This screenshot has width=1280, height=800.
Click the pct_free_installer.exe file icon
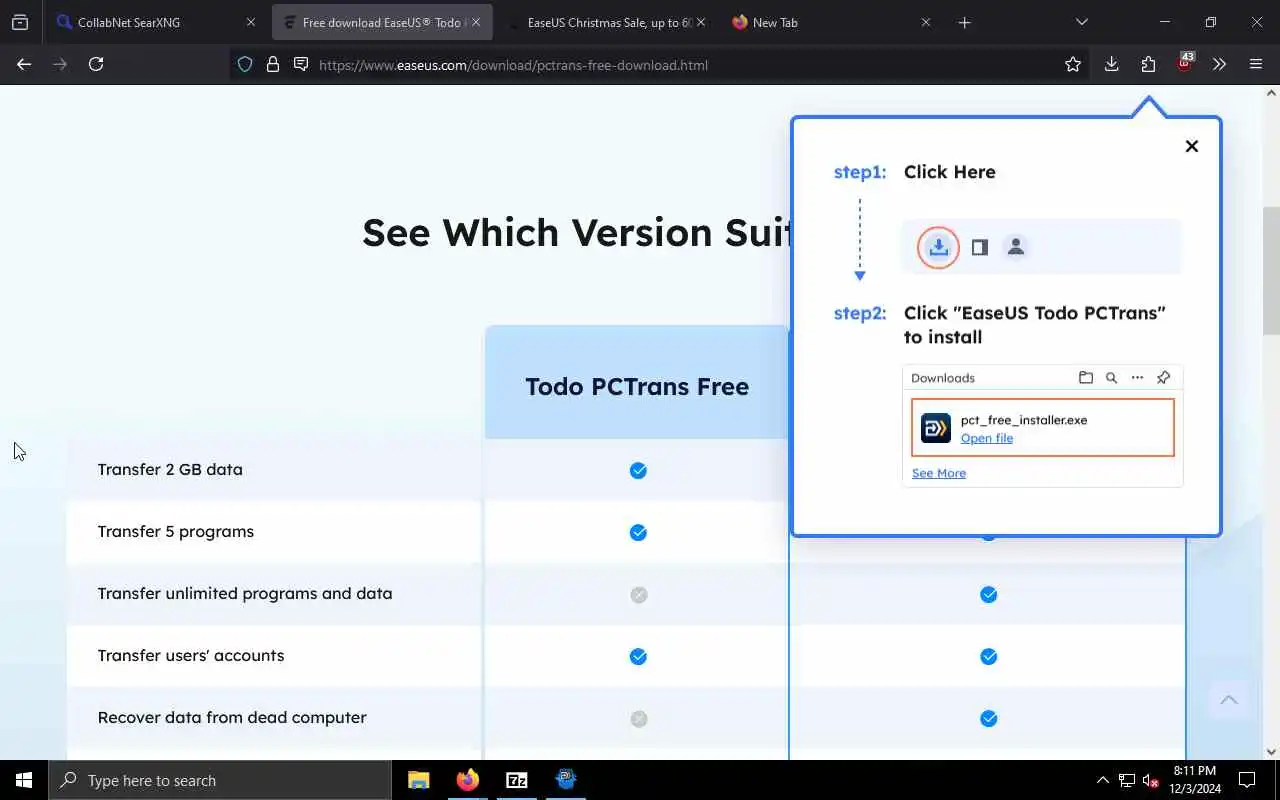click(x=936, y=428)
